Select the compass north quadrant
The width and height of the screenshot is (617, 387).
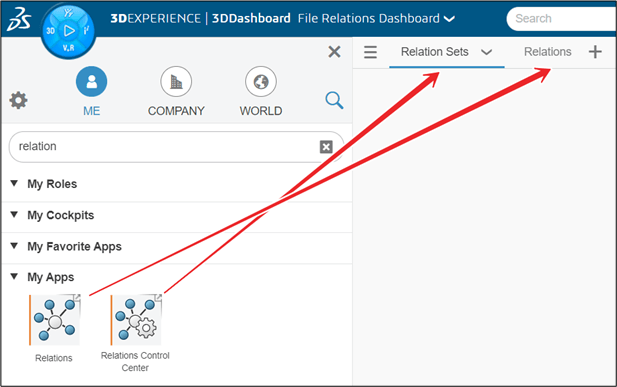click(x=68, y=13)
